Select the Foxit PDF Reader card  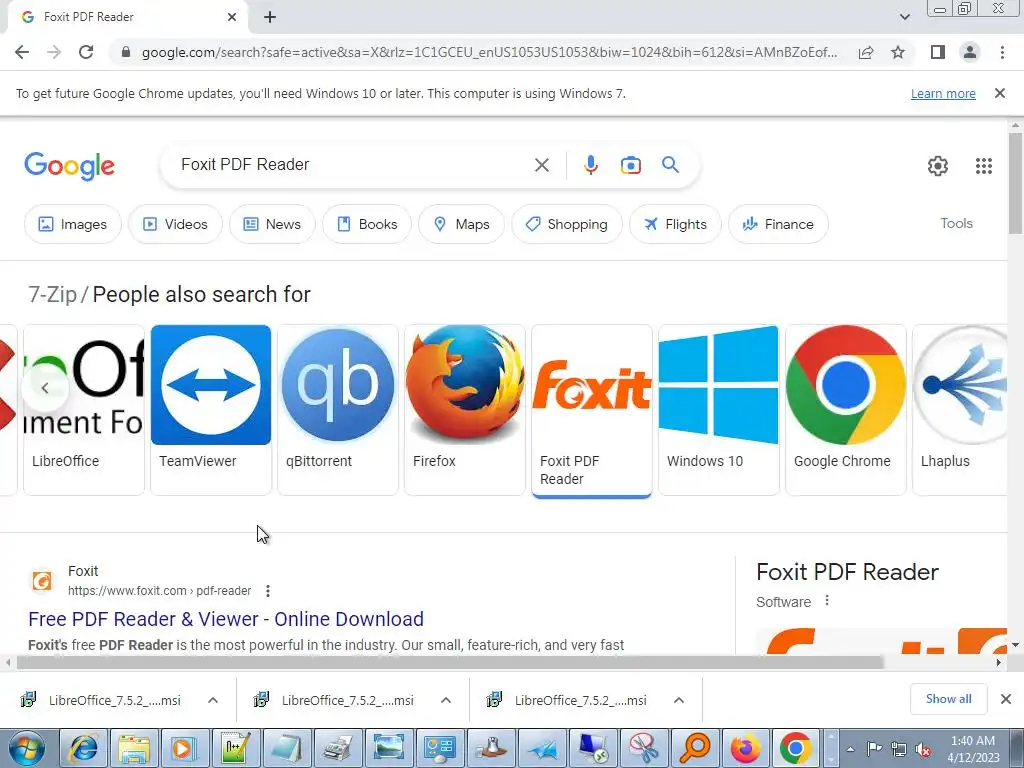pos(592,411)
